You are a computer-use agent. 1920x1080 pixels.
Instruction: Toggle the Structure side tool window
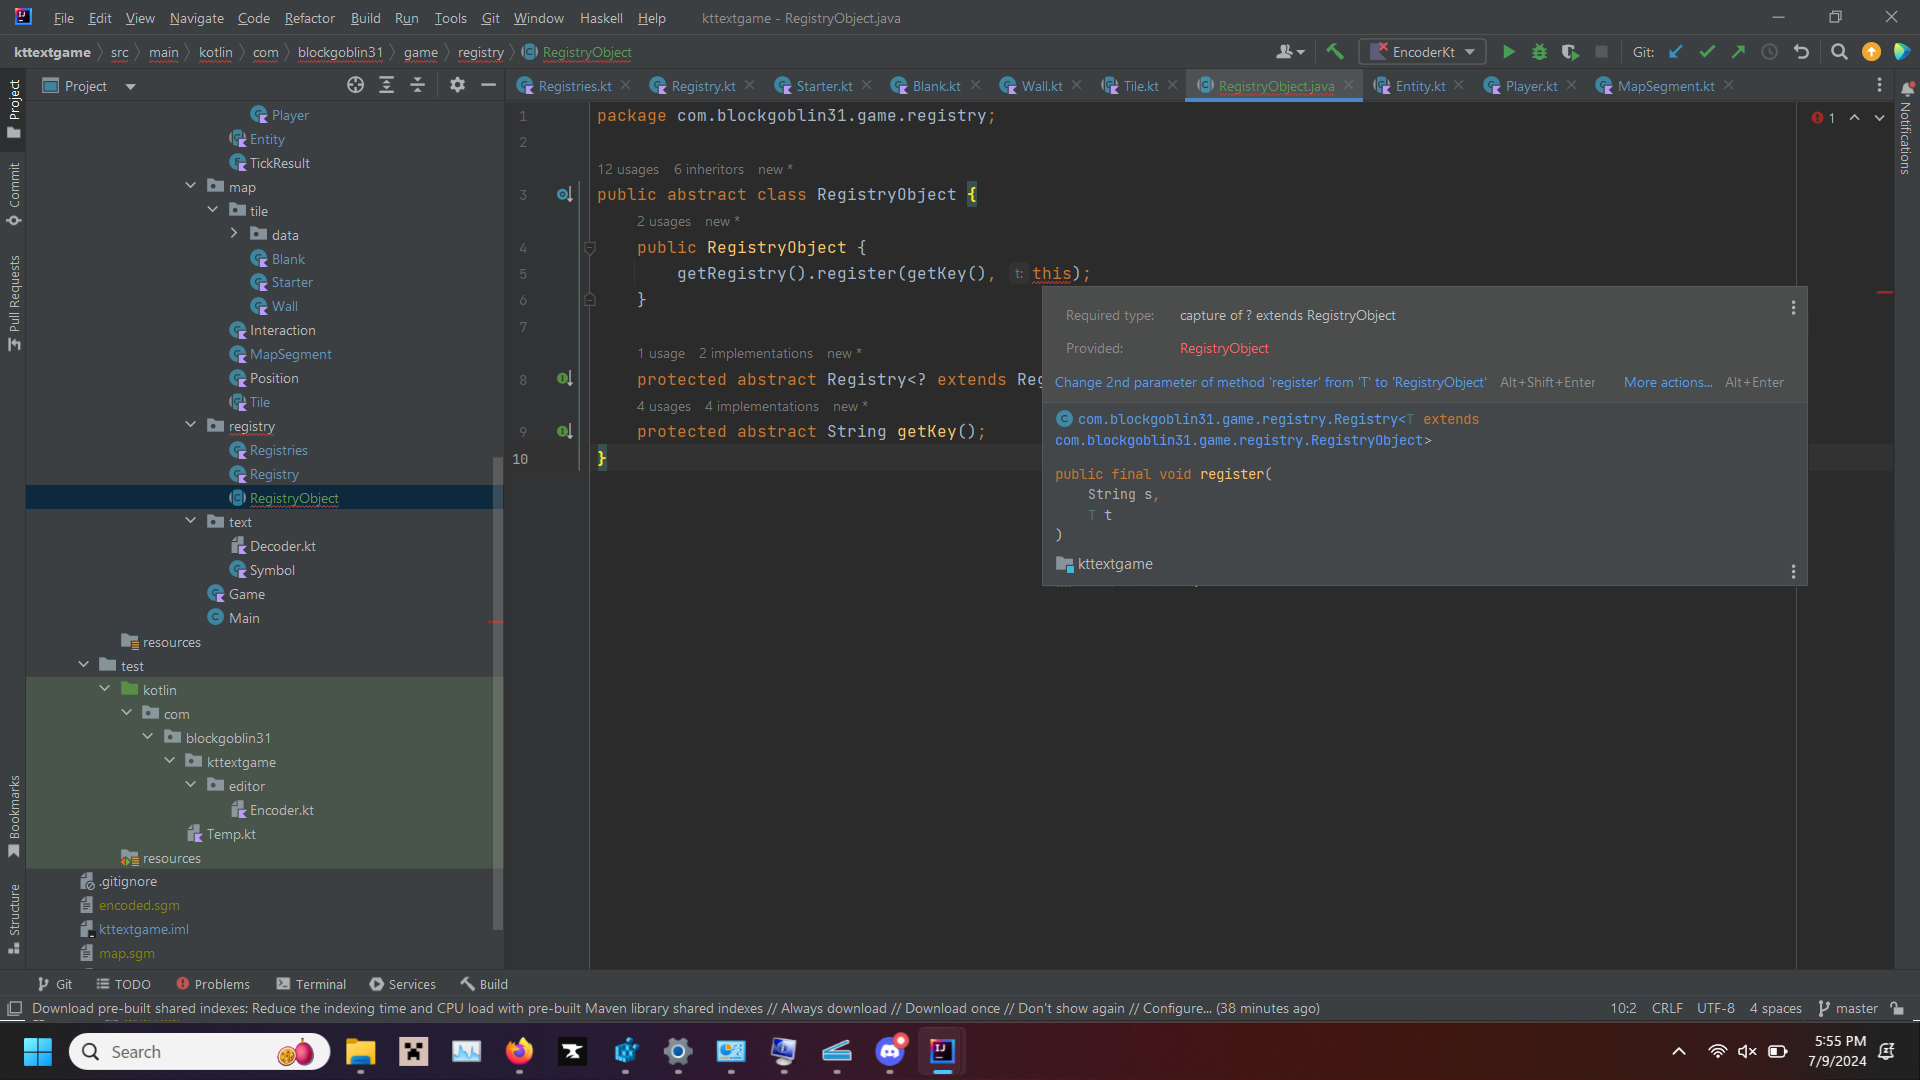14,918
